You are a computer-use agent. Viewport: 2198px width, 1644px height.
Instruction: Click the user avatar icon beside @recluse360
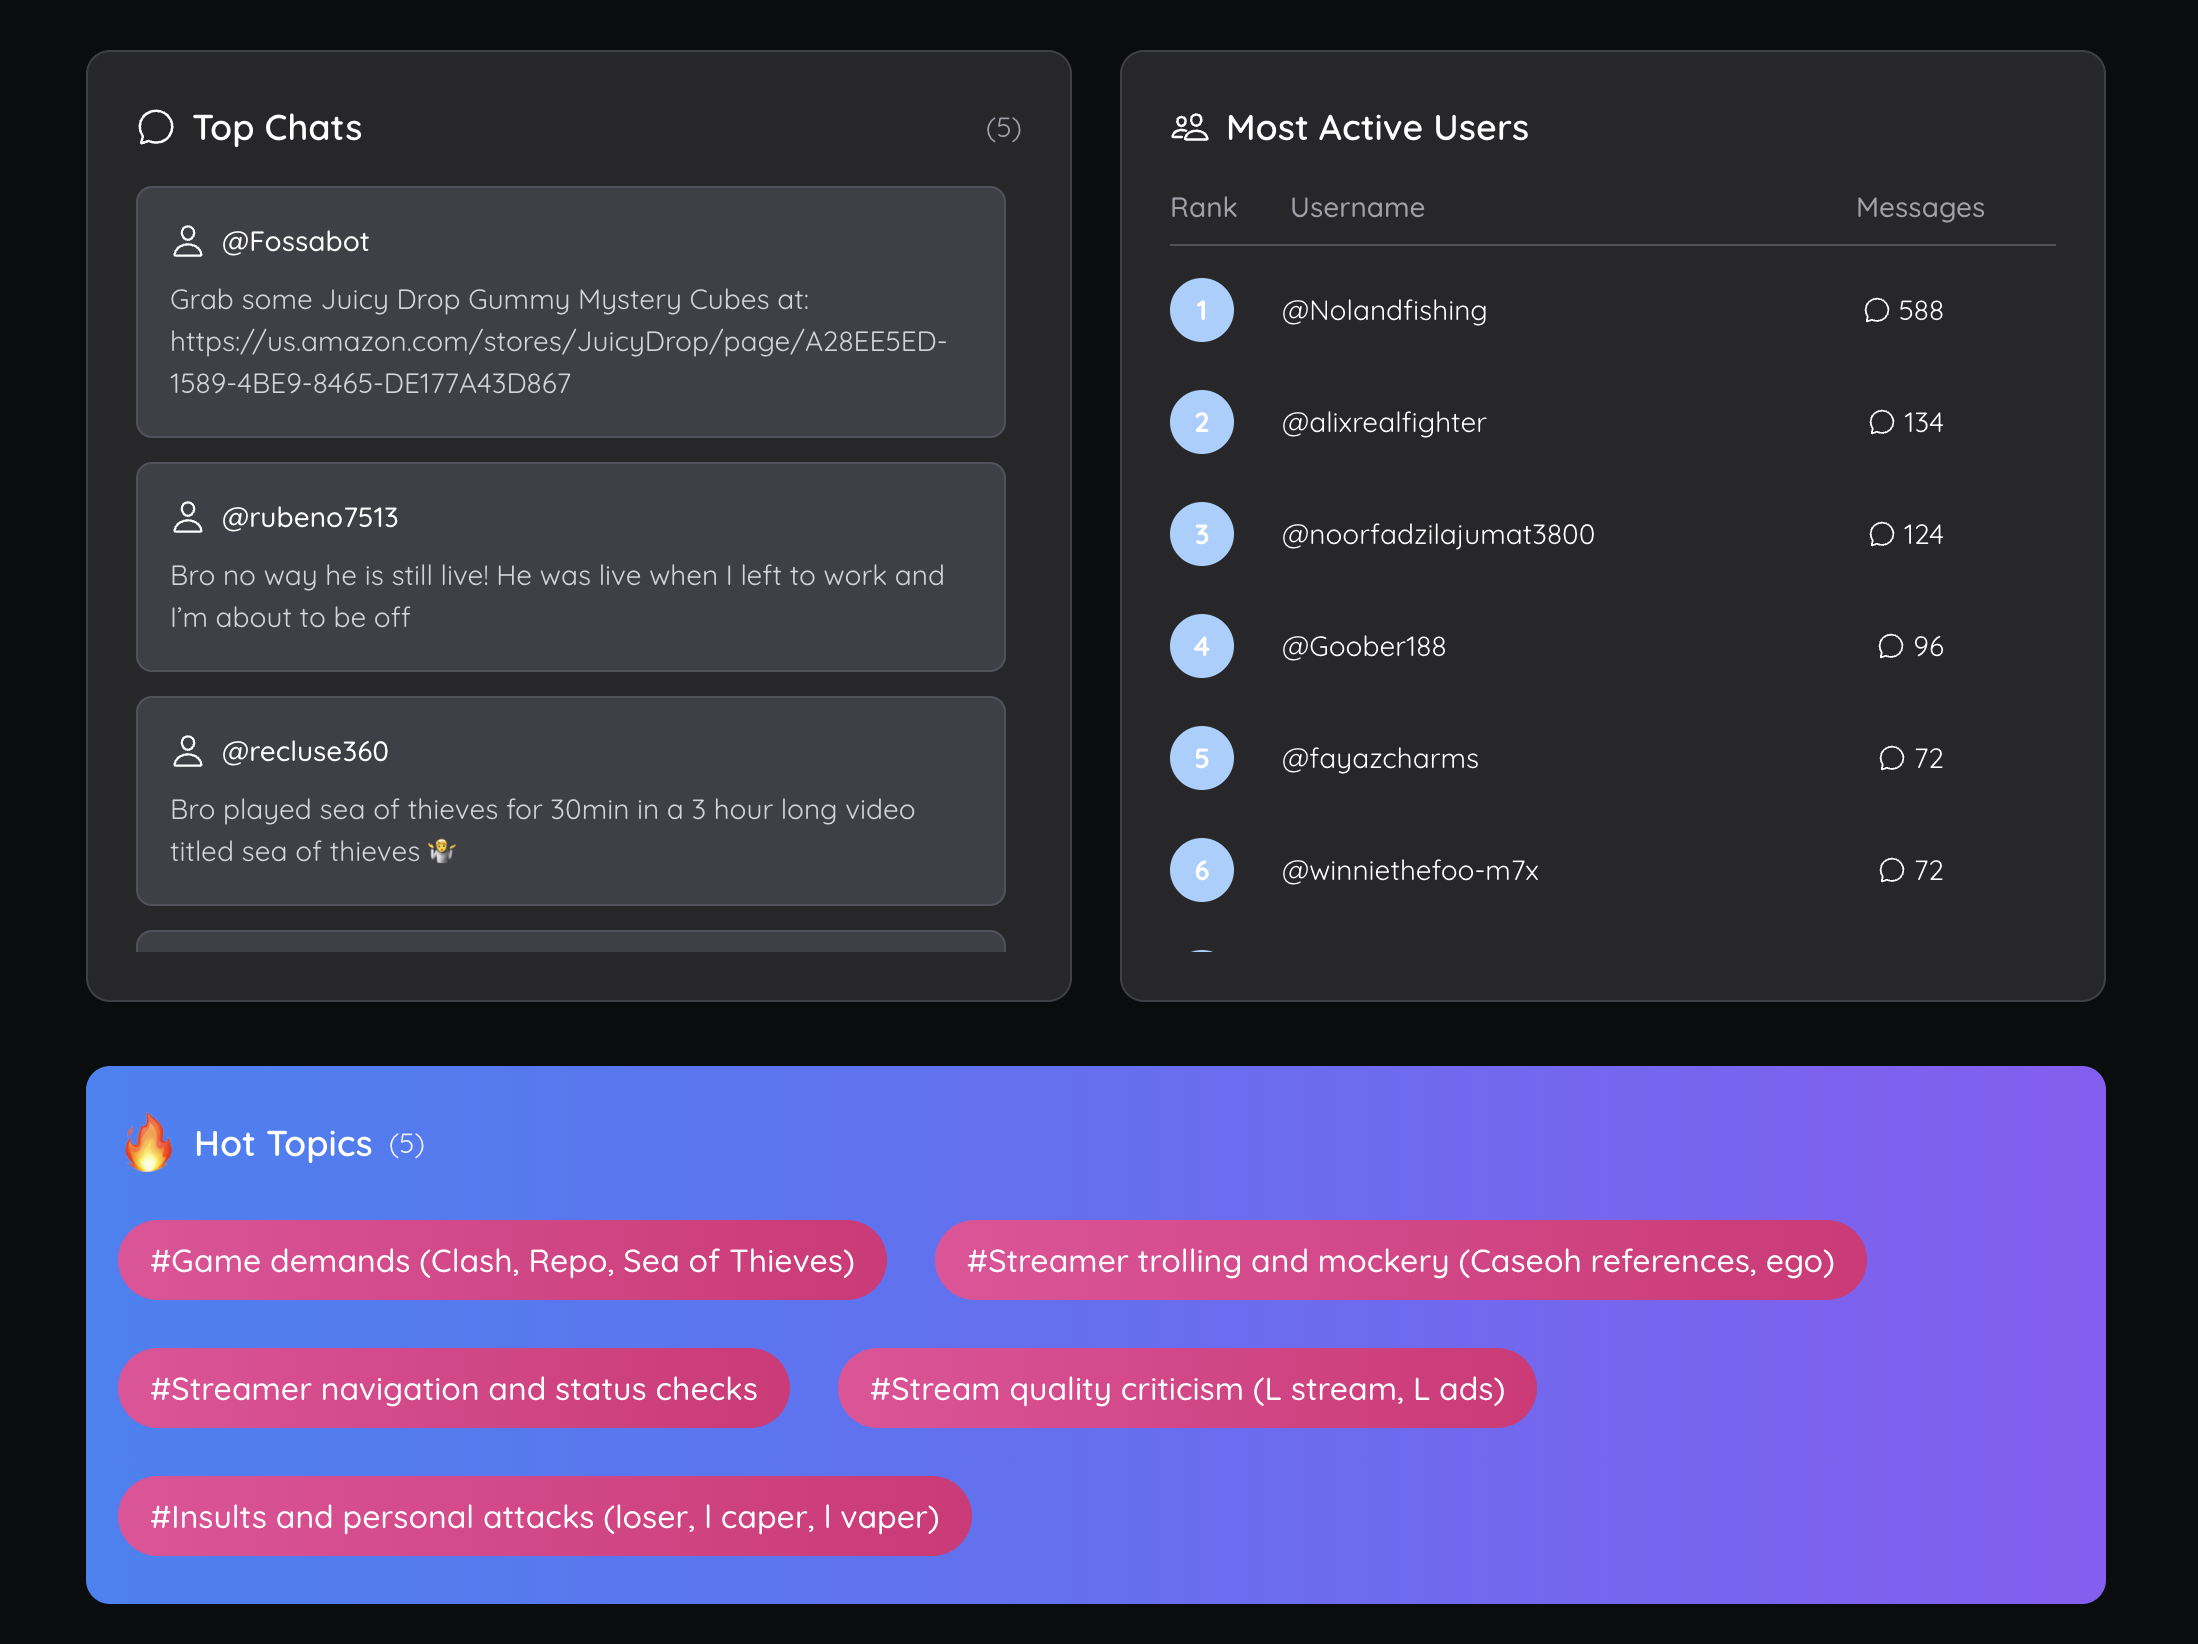pyautogui.click(x=187, y=751)
